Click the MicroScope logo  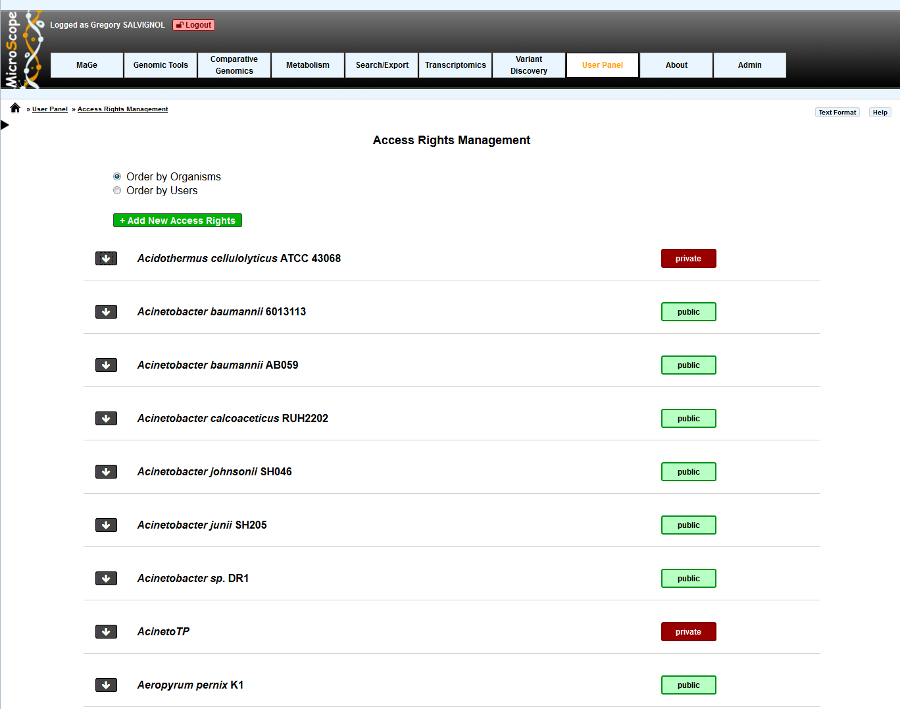[22, 49]
